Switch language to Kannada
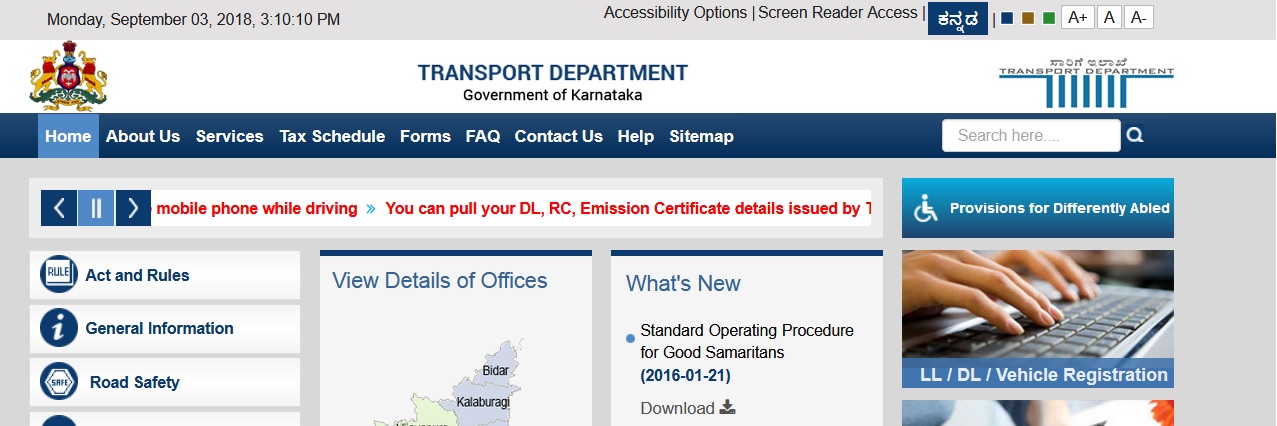 (x=957, y=18)
